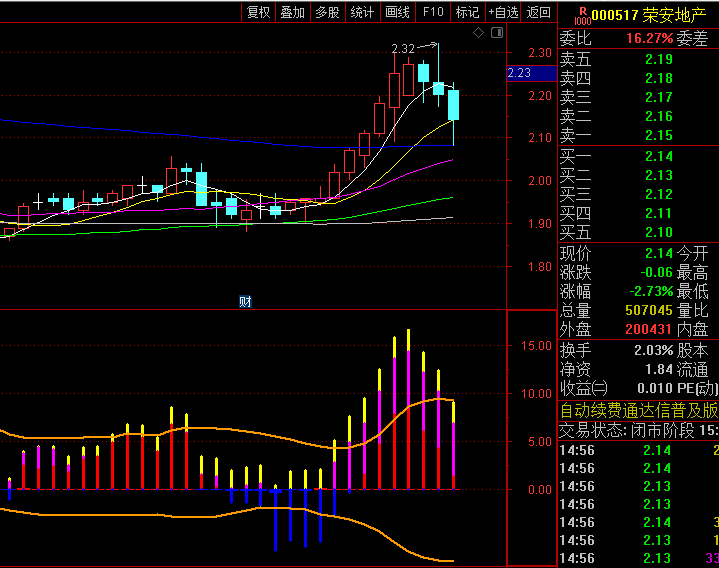The height and width of the screenshot is (568, 719).
Task: Open F10 company information
Action: pos(432,12)
